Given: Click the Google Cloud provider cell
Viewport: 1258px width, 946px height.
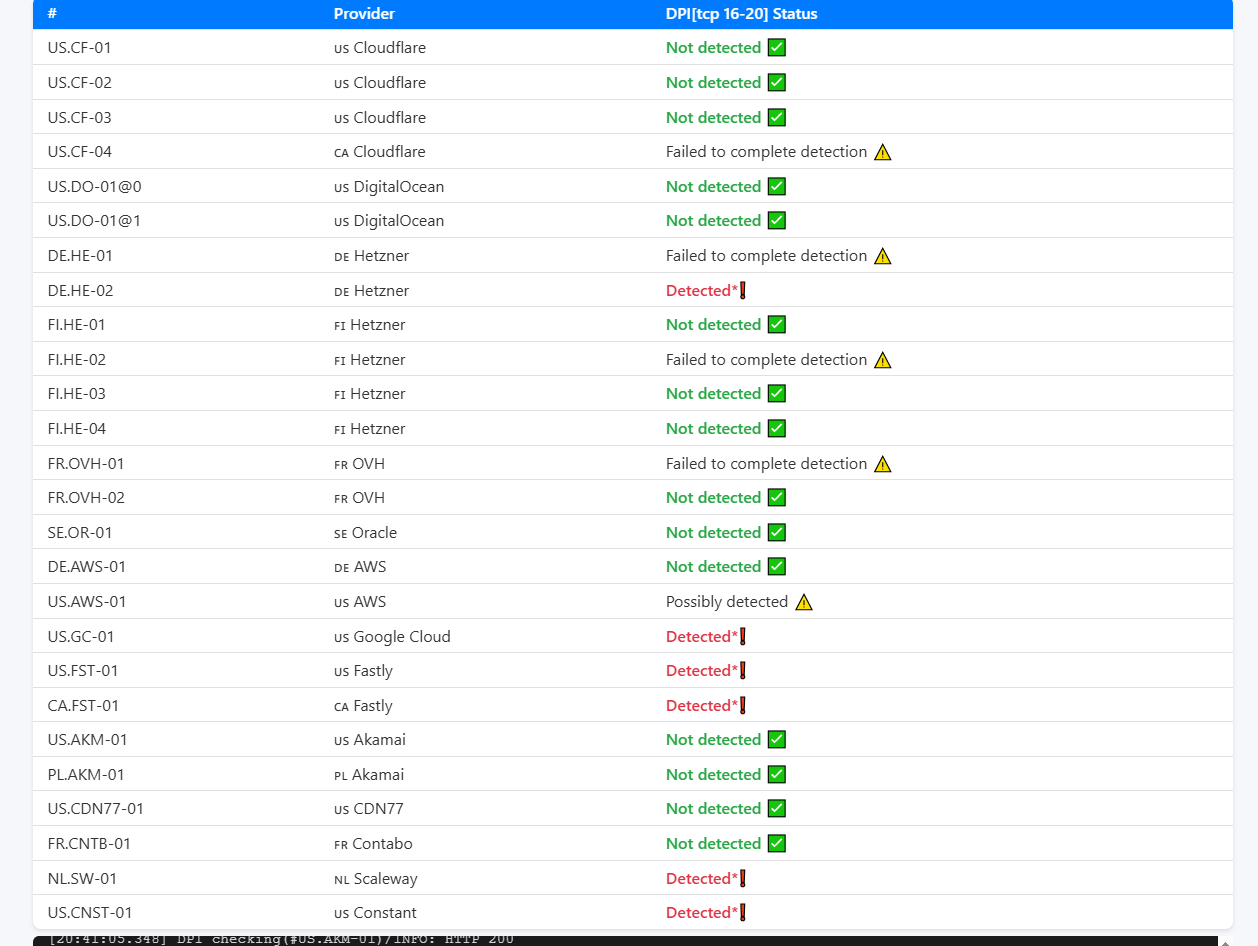Looking at the screenshot, I should click(392, 636).
